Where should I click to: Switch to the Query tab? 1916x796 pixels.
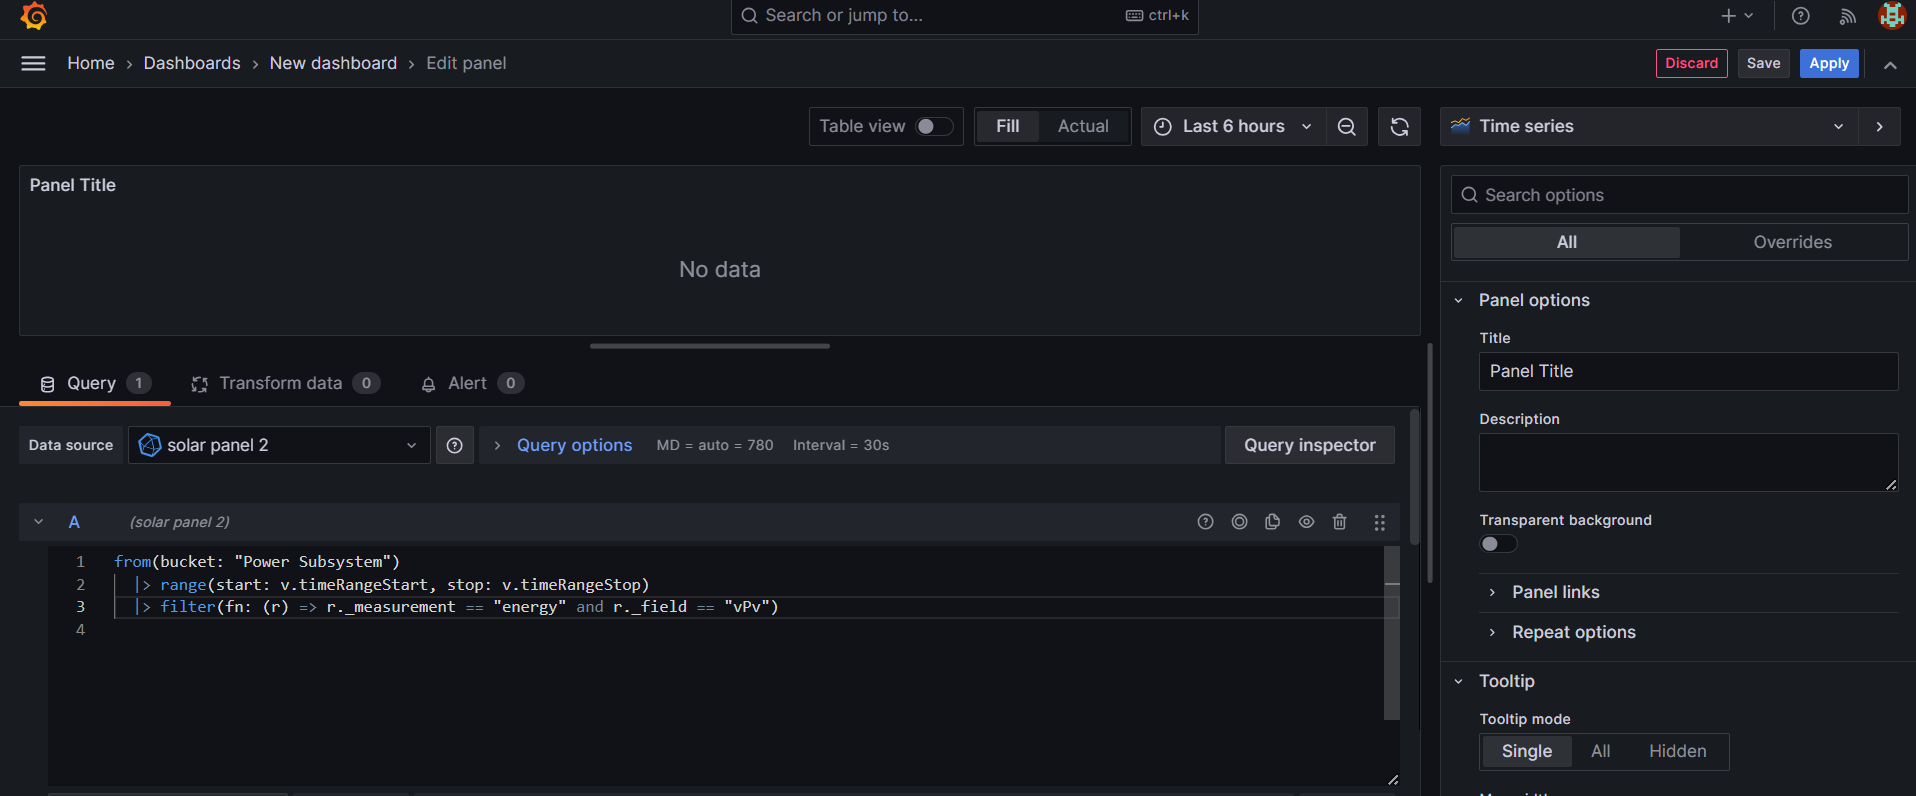(95, 384)
